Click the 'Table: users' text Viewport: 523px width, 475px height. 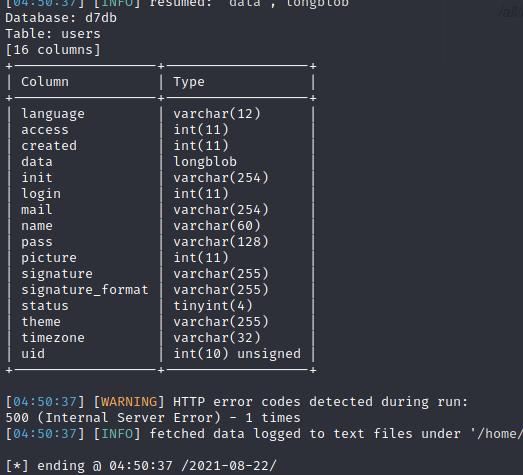click(x=53, y=34)
